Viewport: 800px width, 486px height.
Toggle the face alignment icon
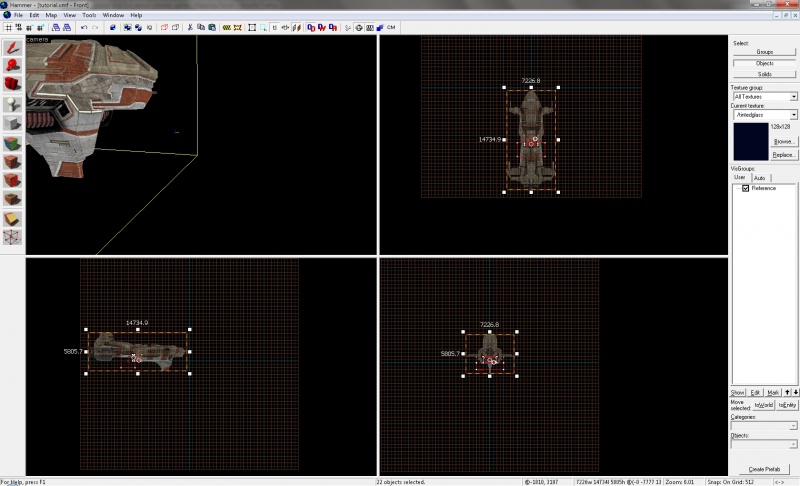coord(296,28)
